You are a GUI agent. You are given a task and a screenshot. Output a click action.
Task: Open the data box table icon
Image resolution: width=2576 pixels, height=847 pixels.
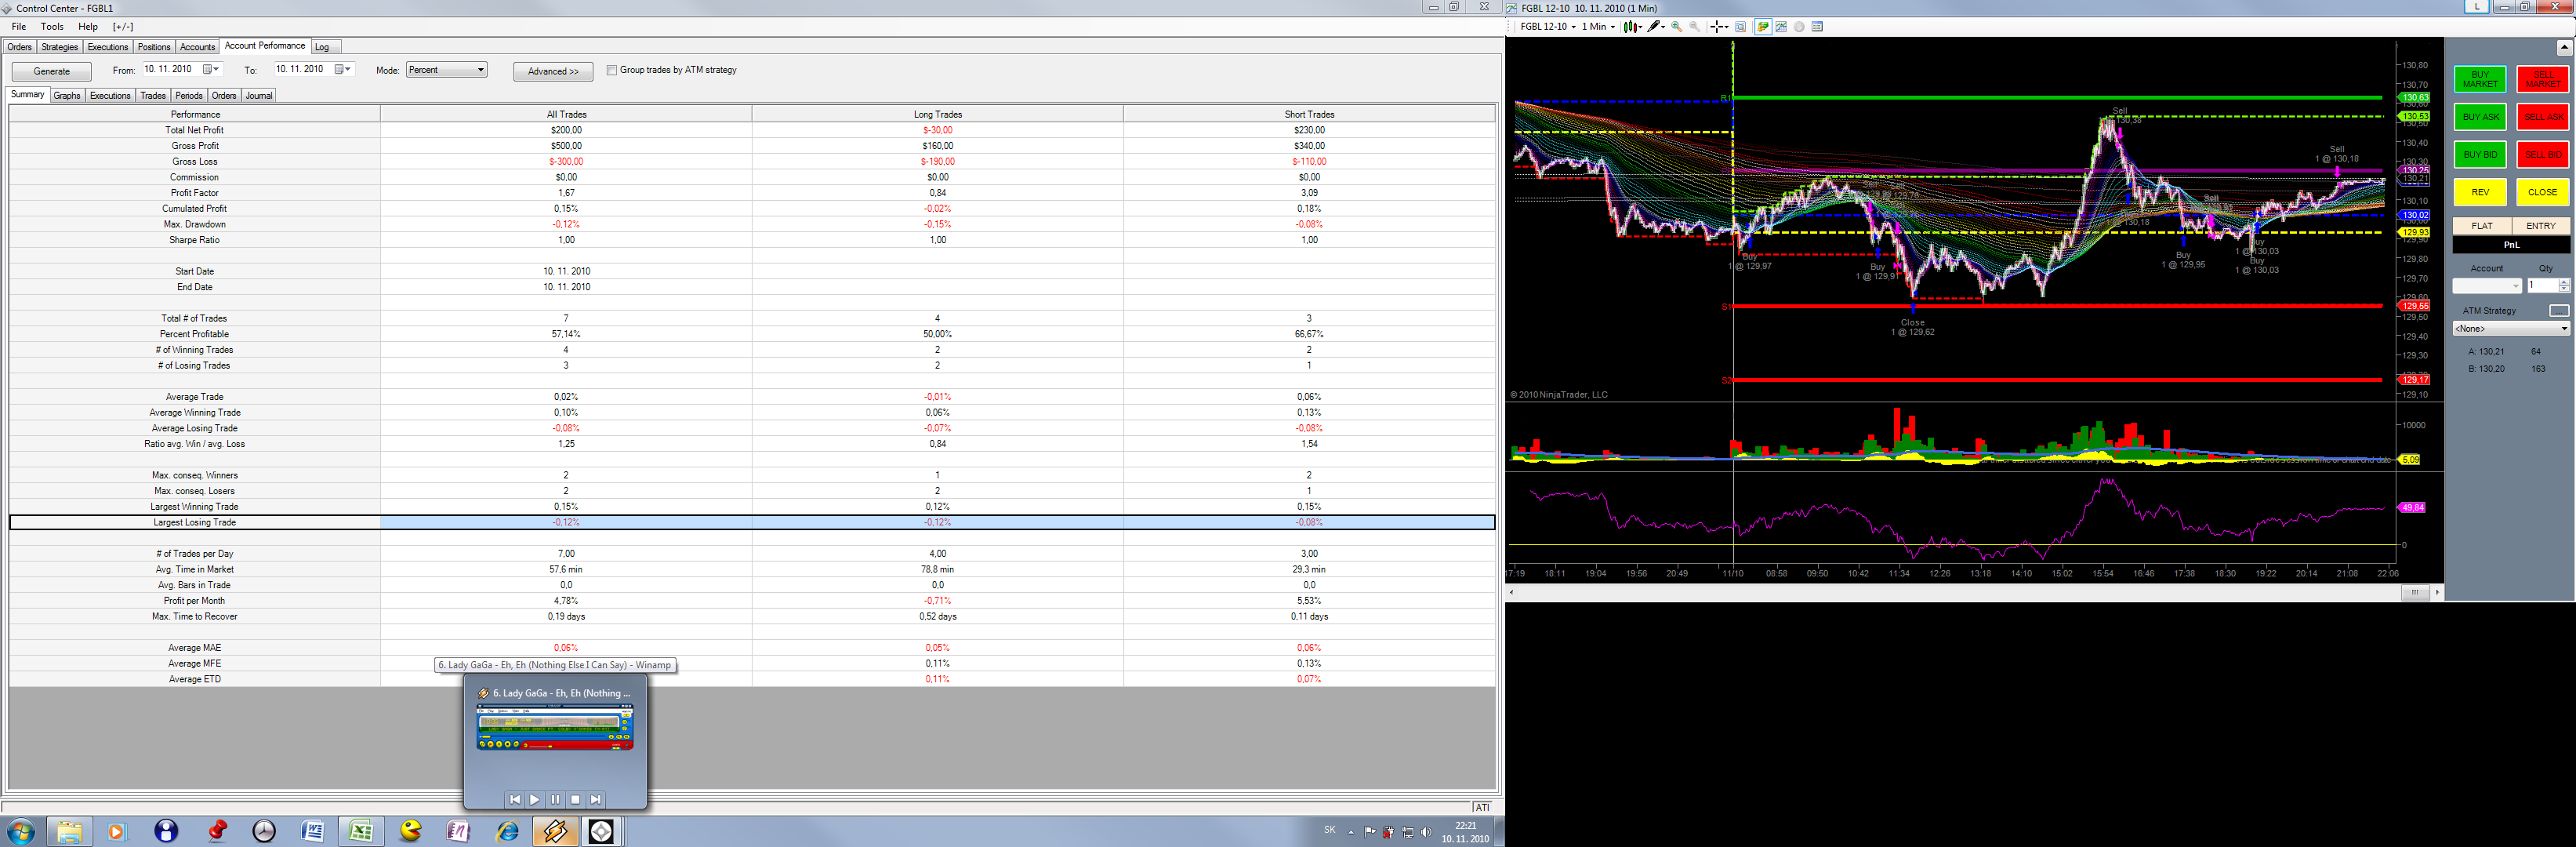pyautogui.click(x=1817, y=27)
